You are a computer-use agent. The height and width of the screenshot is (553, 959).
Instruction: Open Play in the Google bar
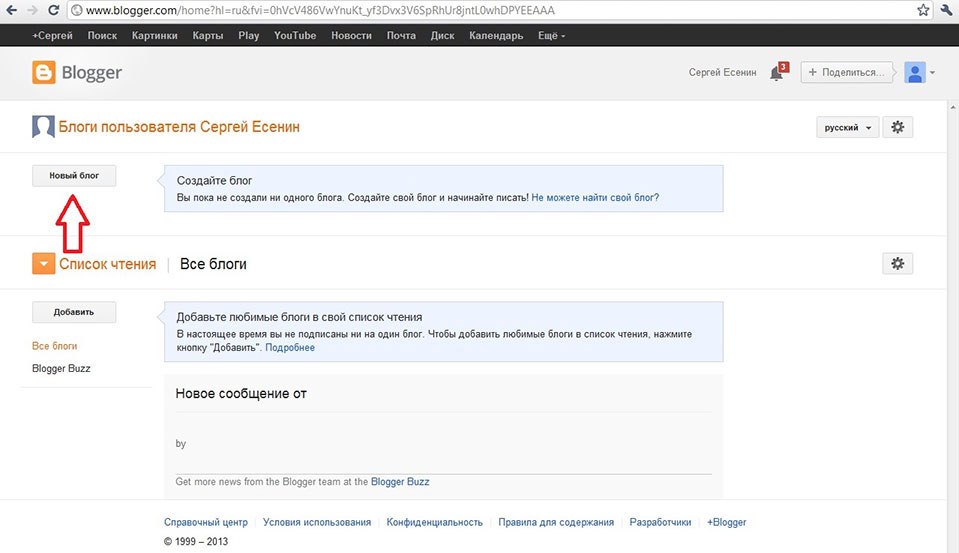249,35
